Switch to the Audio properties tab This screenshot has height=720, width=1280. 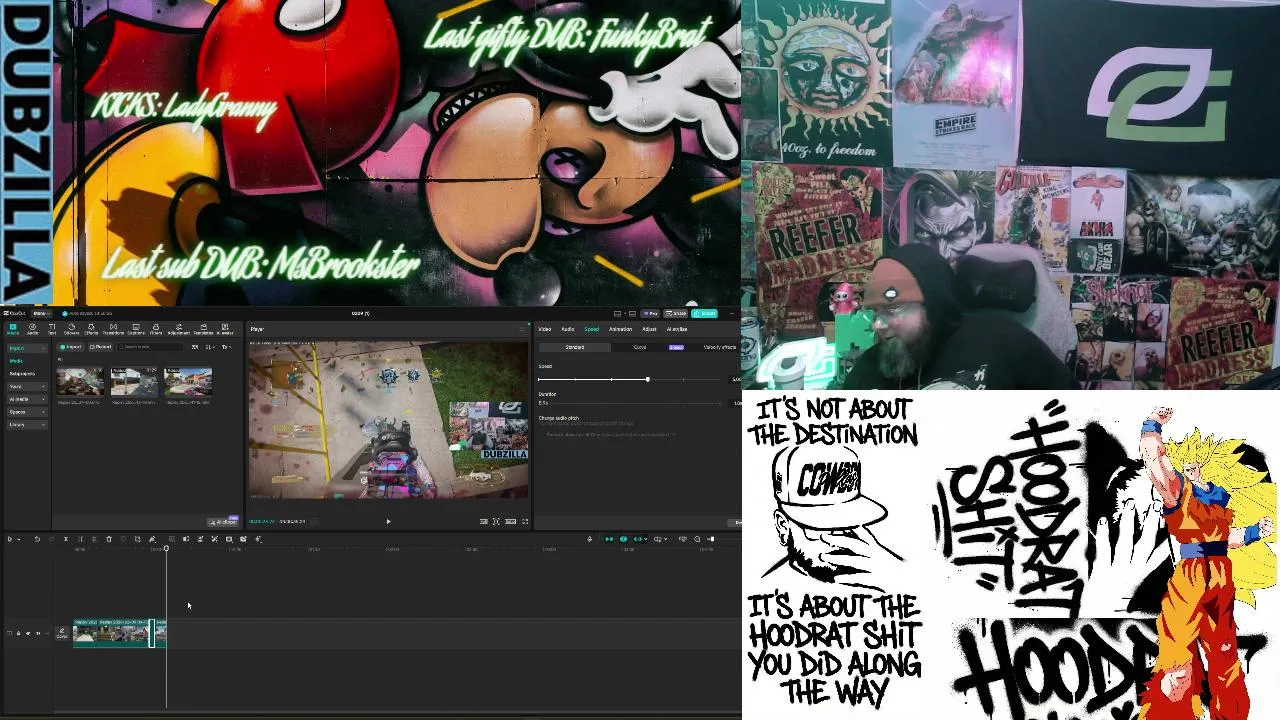tap(568, 329)
